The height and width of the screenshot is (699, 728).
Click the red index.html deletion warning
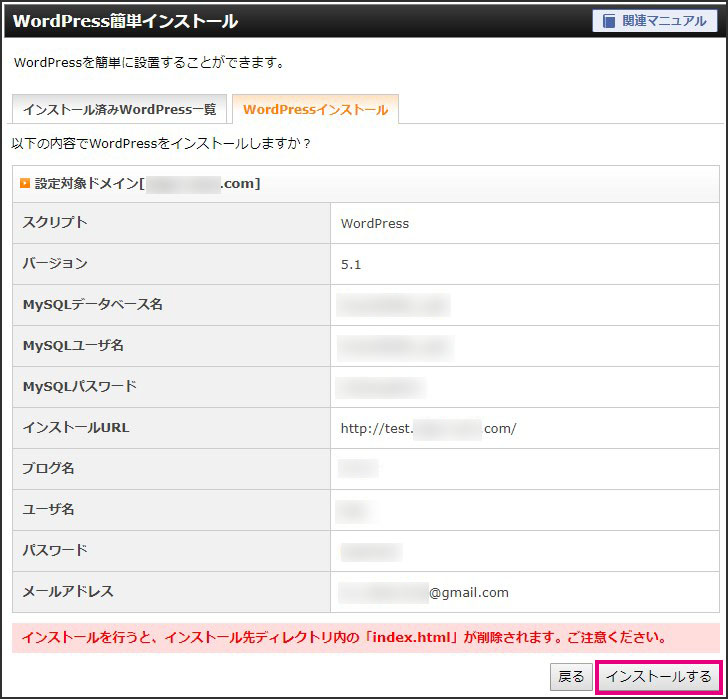[x=366, y=638]
